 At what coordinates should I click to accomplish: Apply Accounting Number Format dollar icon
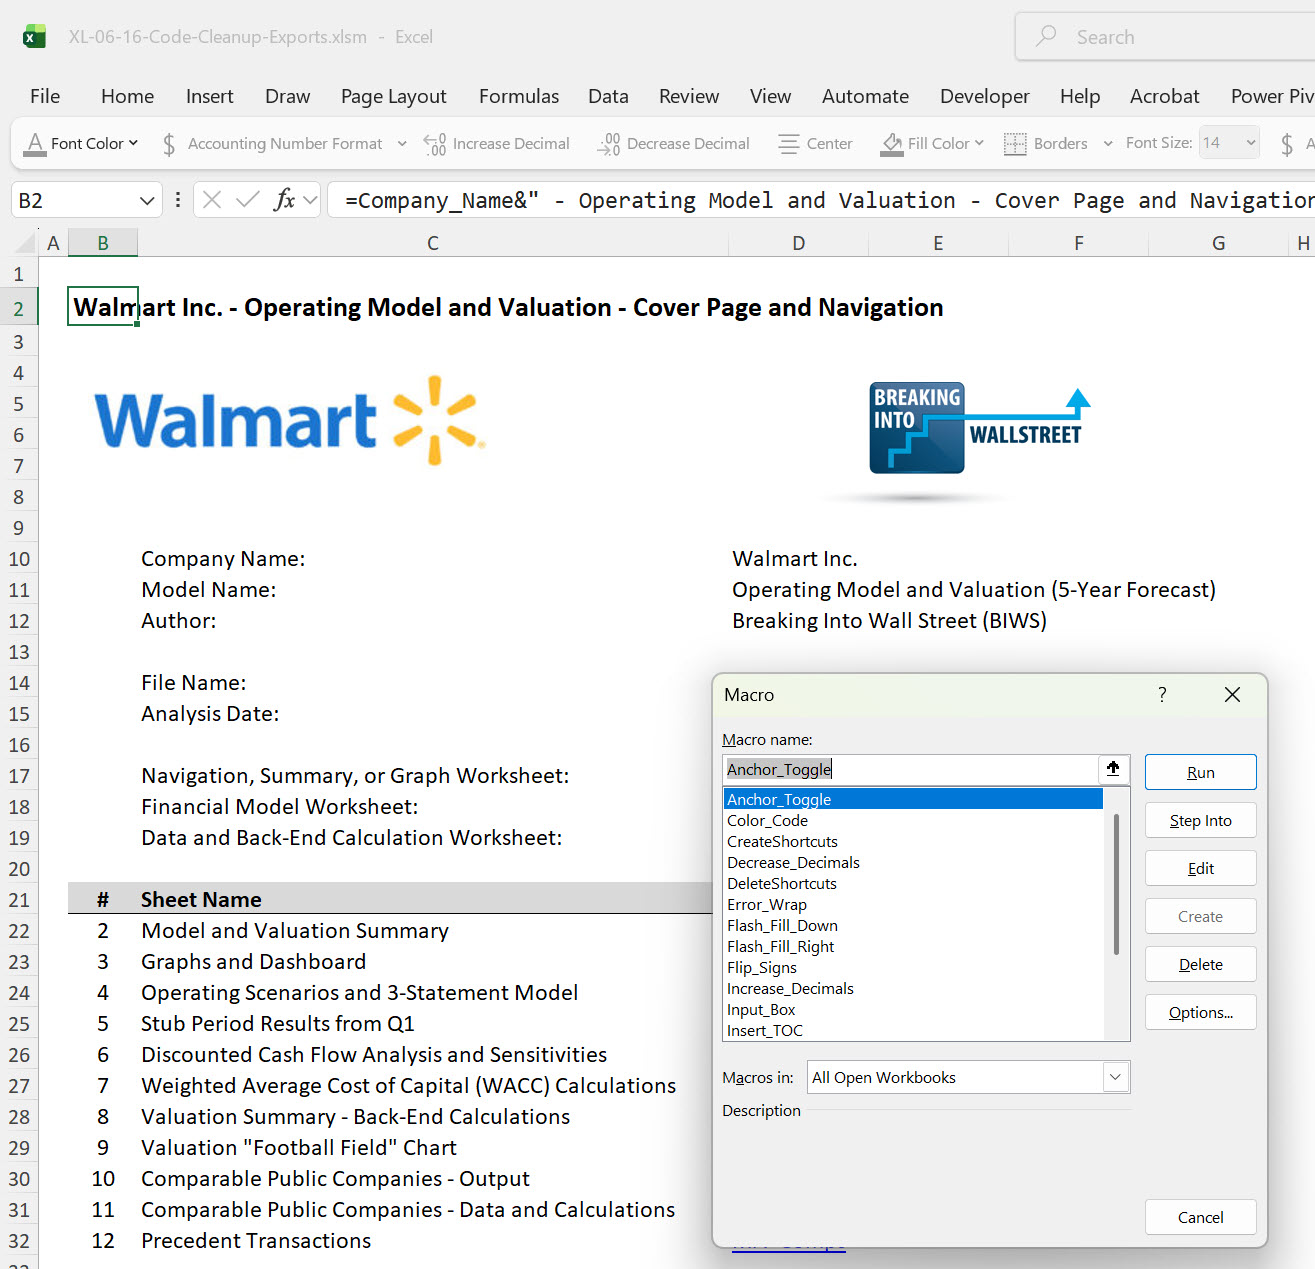tap(169, 144)
